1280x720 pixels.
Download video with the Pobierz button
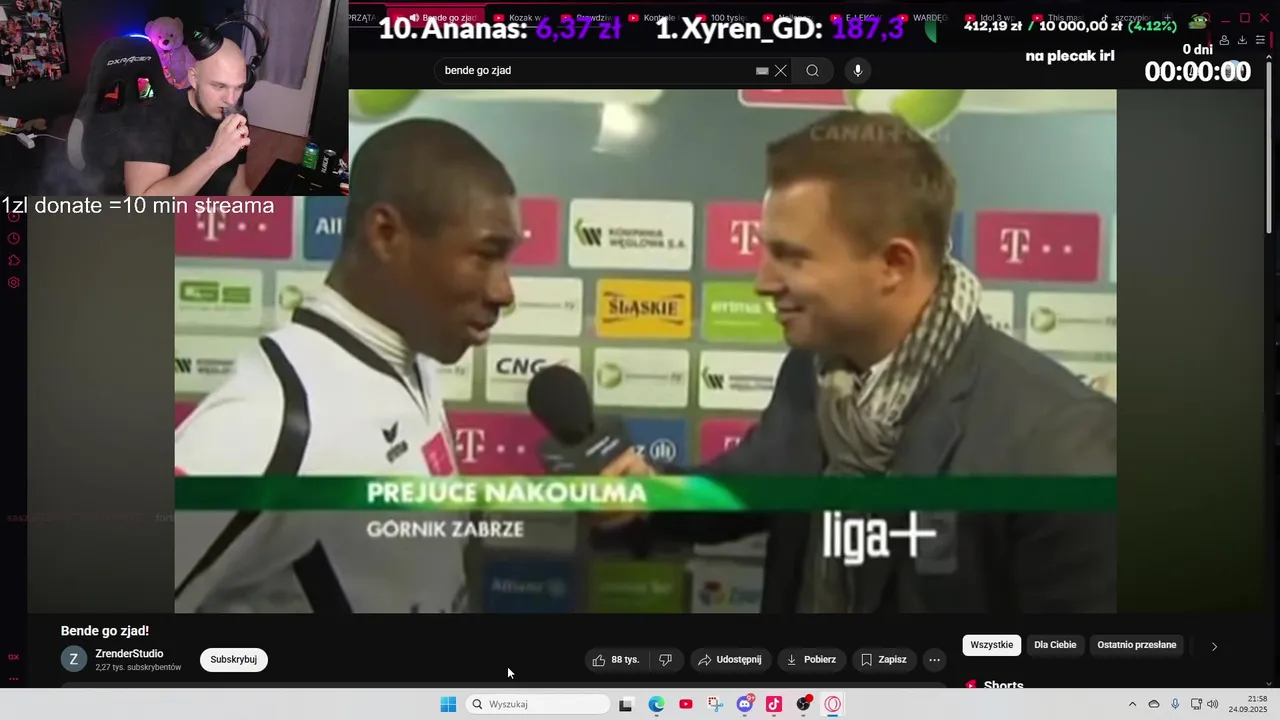click(811, 660)
